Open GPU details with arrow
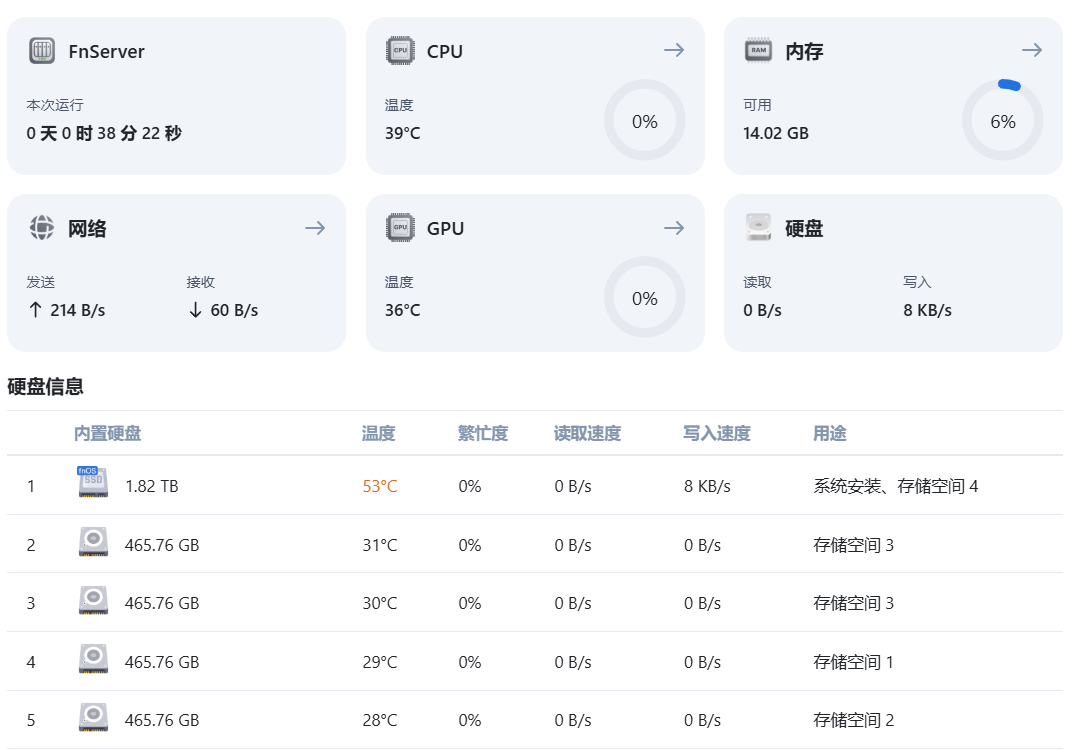The width and height of the screenshot is (1066, 751). coord(674,228)
